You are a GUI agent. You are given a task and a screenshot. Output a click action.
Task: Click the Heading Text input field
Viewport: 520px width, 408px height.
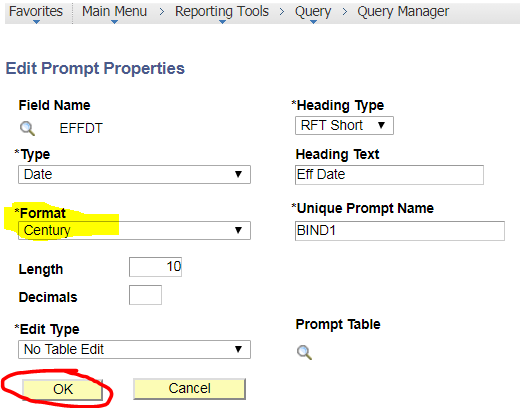[x=389, y=175]
